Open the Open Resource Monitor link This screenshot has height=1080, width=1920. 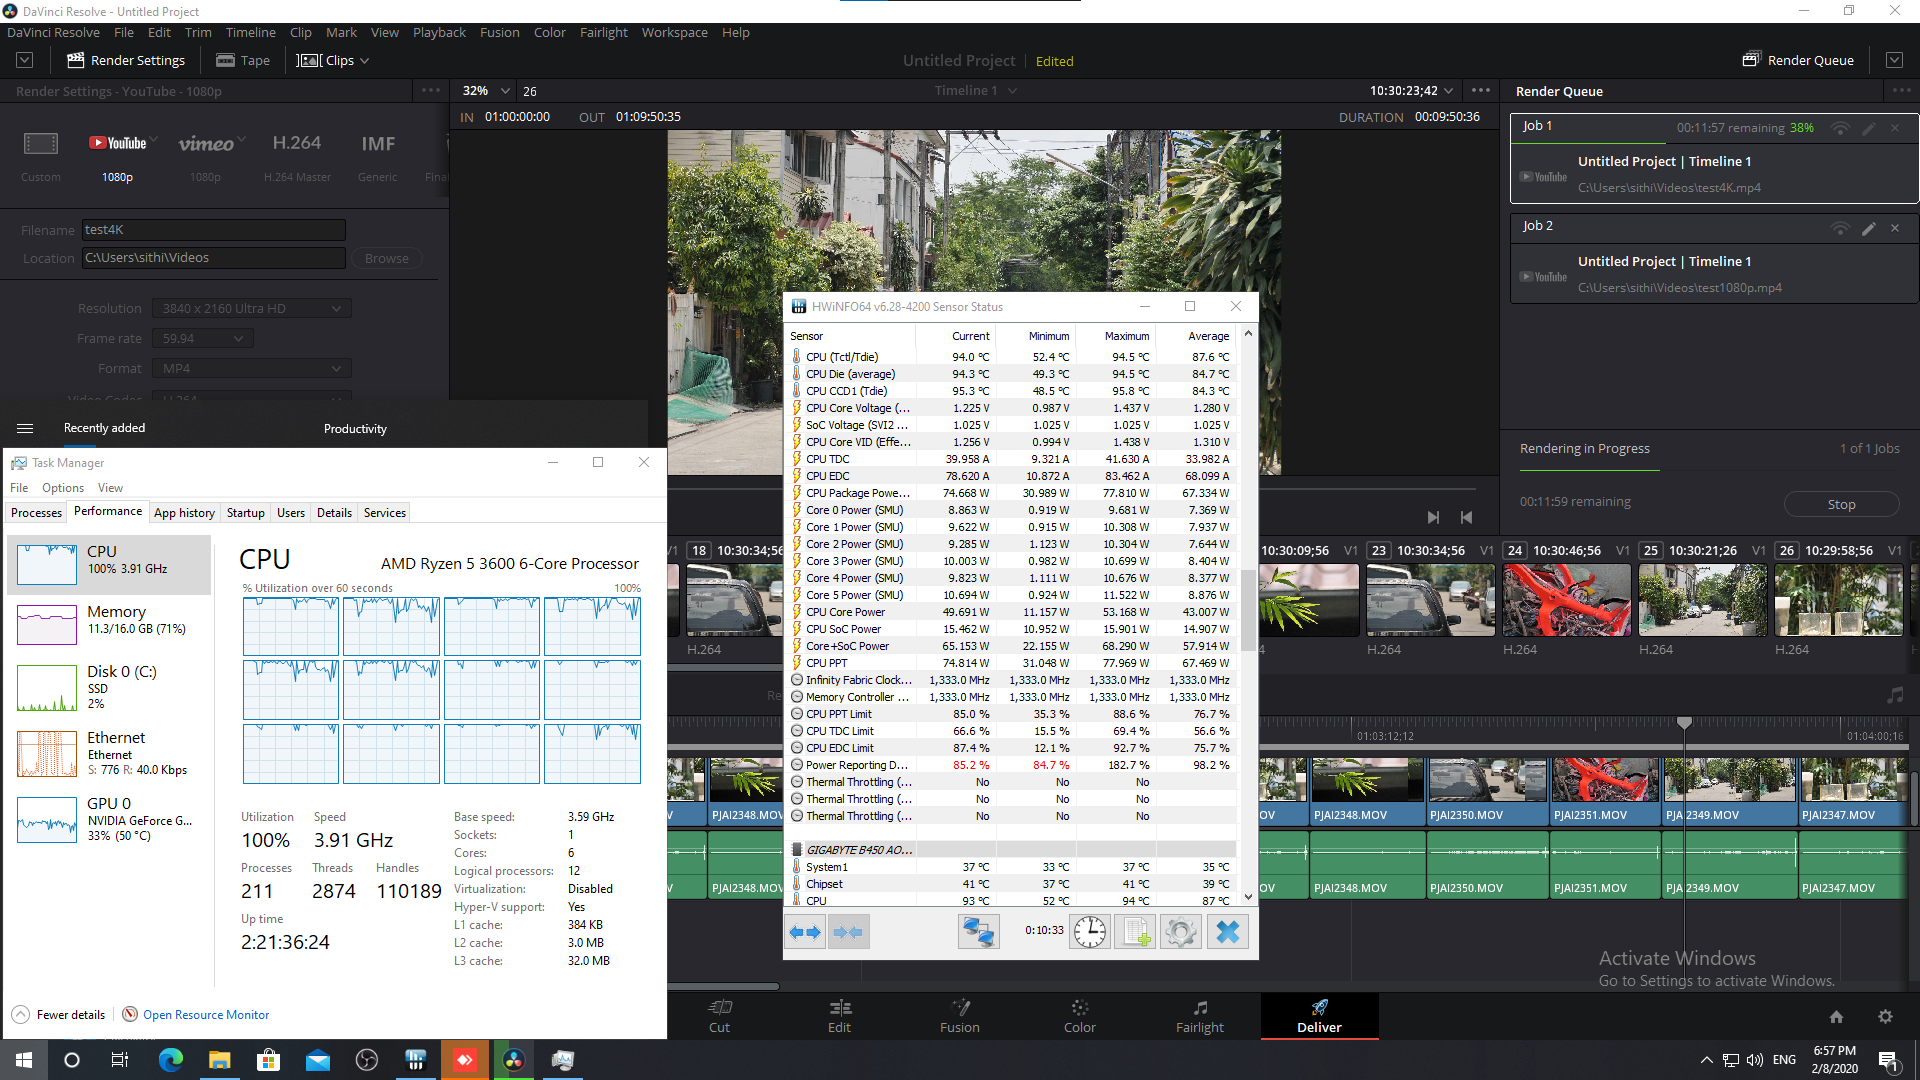pyautogui.click(x=205, y=1014)
